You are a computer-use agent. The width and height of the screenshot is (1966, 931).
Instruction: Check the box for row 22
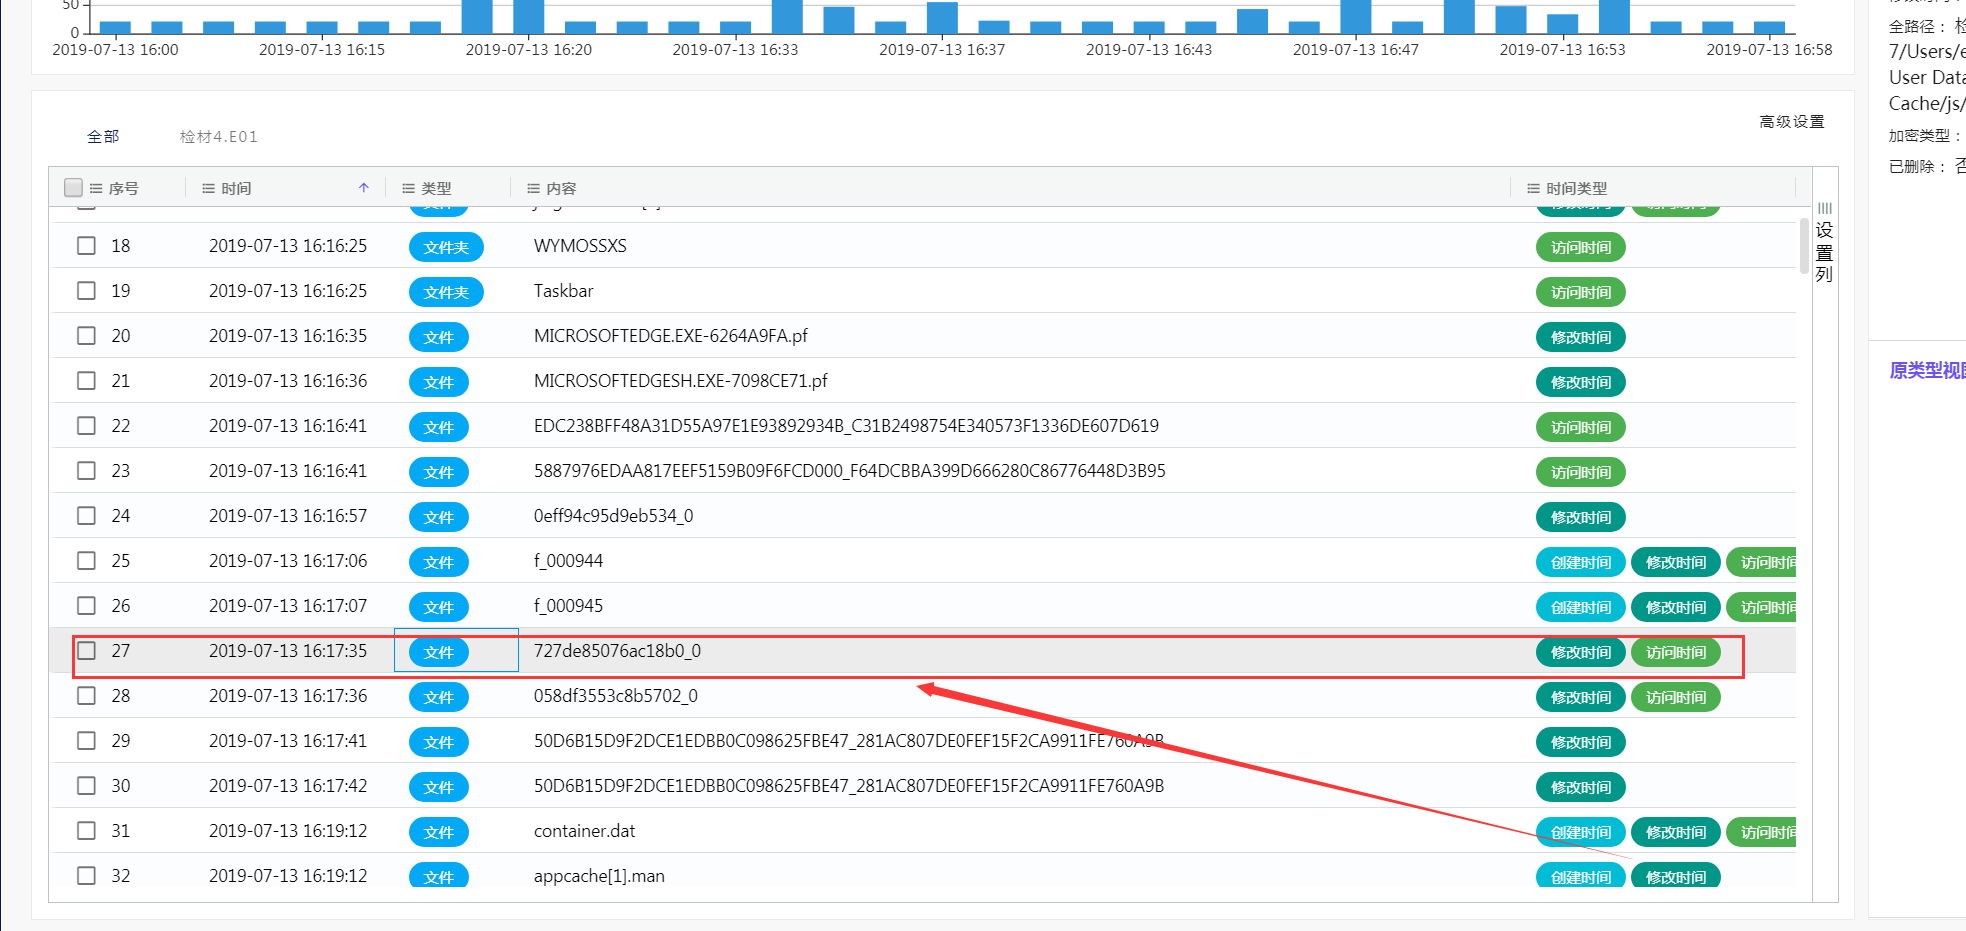click(87, 425)
